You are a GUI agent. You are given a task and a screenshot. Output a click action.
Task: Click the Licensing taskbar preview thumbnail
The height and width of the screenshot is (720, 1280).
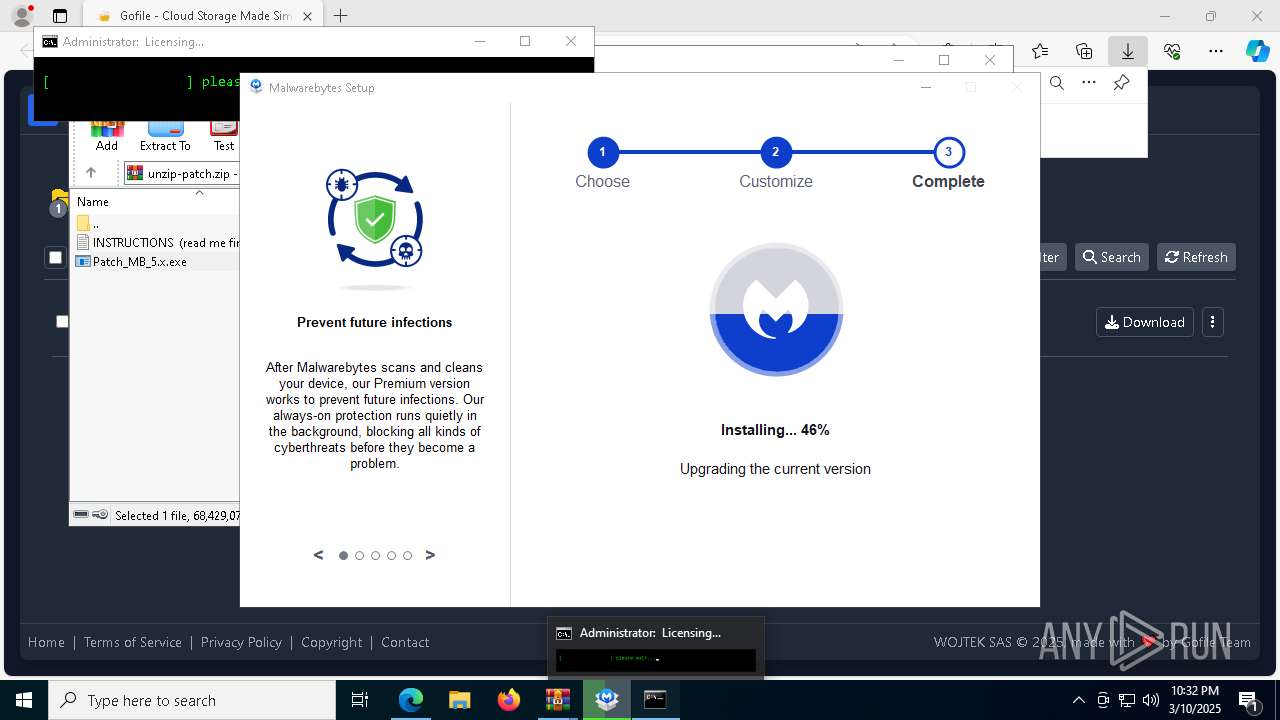click(656, 649)
